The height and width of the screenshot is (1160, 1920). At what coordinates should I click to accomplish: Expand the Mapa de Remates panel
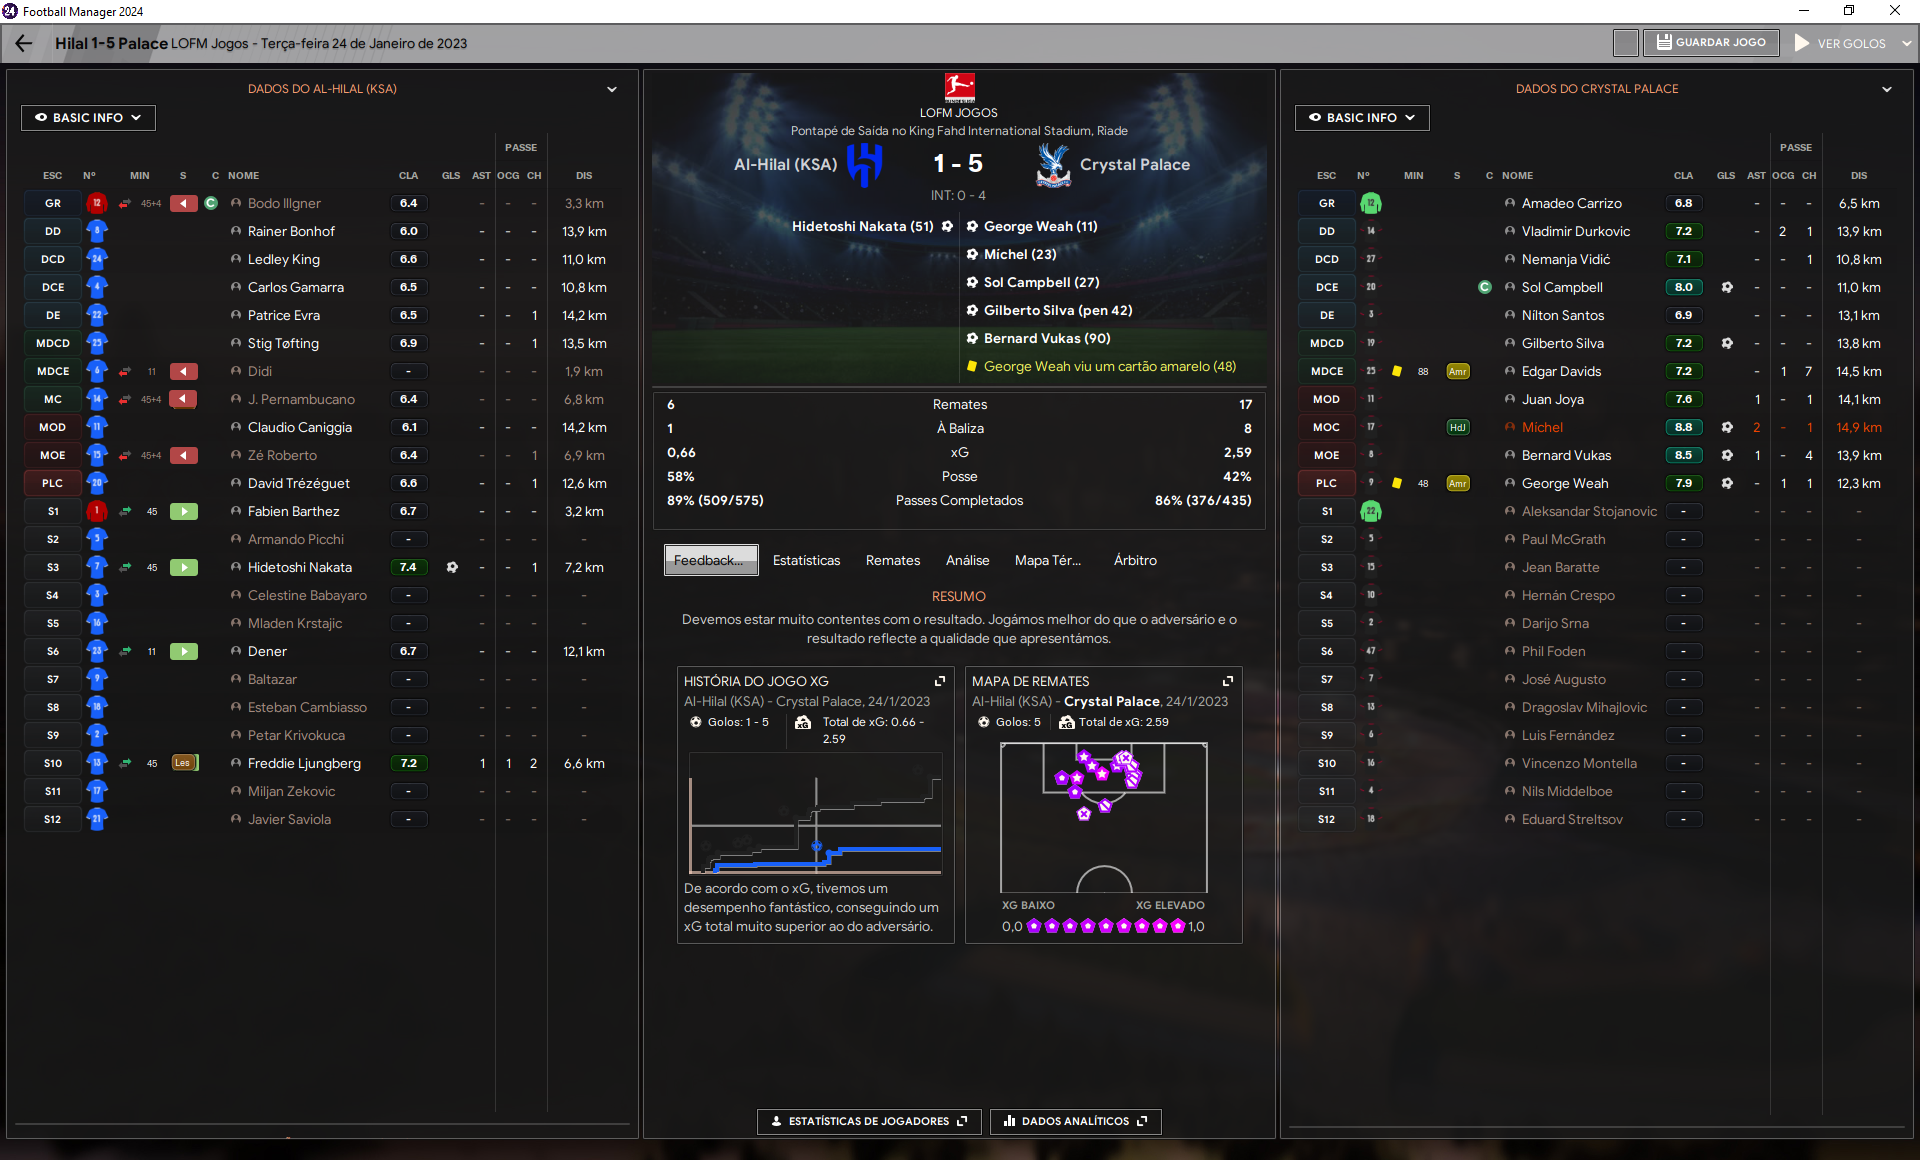[1228, 681]
